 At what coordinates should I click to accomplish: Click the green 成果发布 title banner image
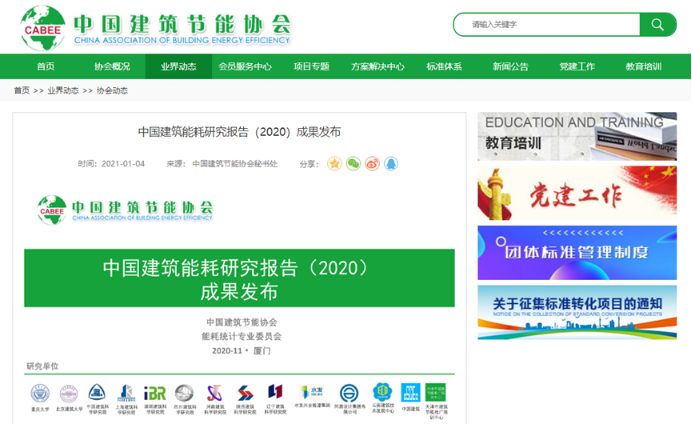[x=239, y=278]
